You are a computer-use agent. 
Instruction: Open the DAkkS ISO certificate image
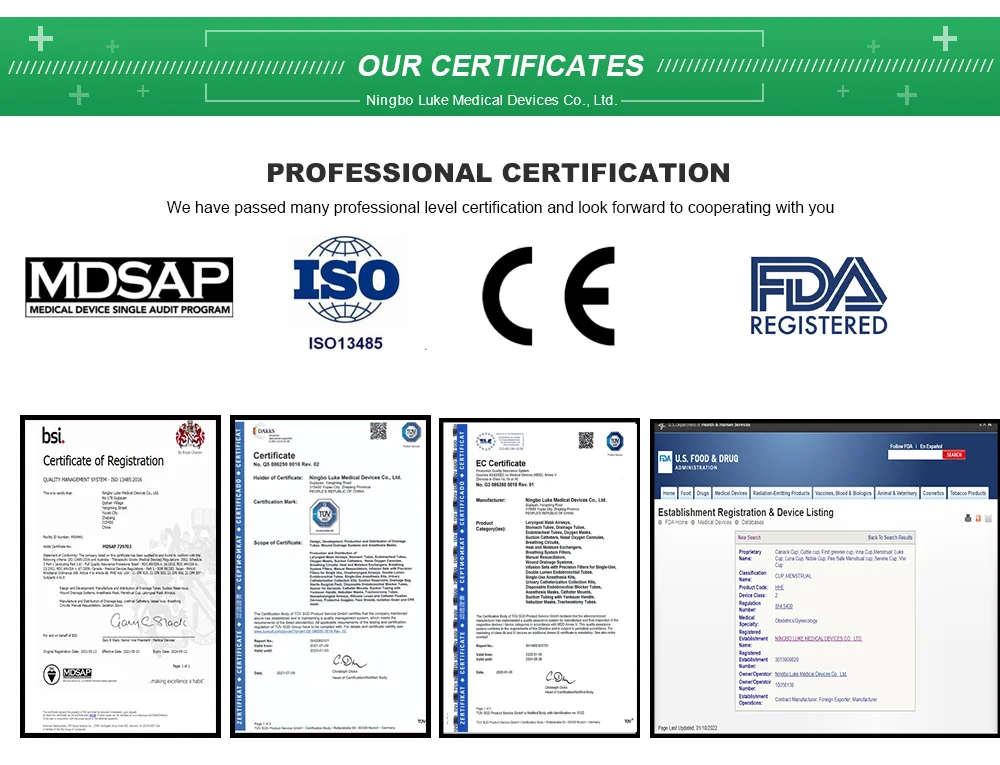[x=330, y=576]
